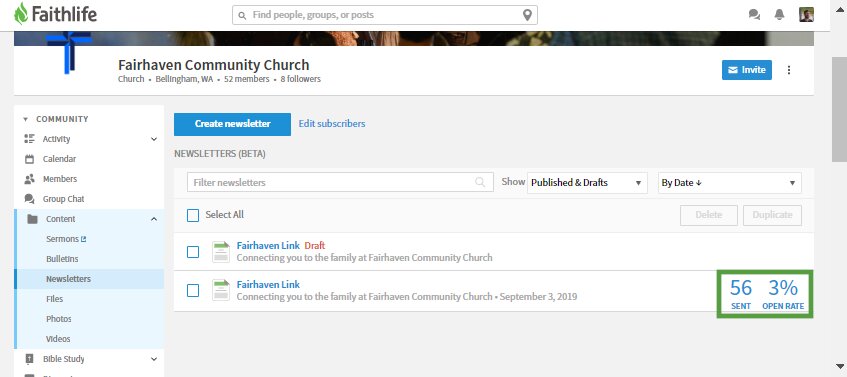Click the 3% OPEN RATE statistic
Screen dimensions: 847x377
tap(783, 294)
